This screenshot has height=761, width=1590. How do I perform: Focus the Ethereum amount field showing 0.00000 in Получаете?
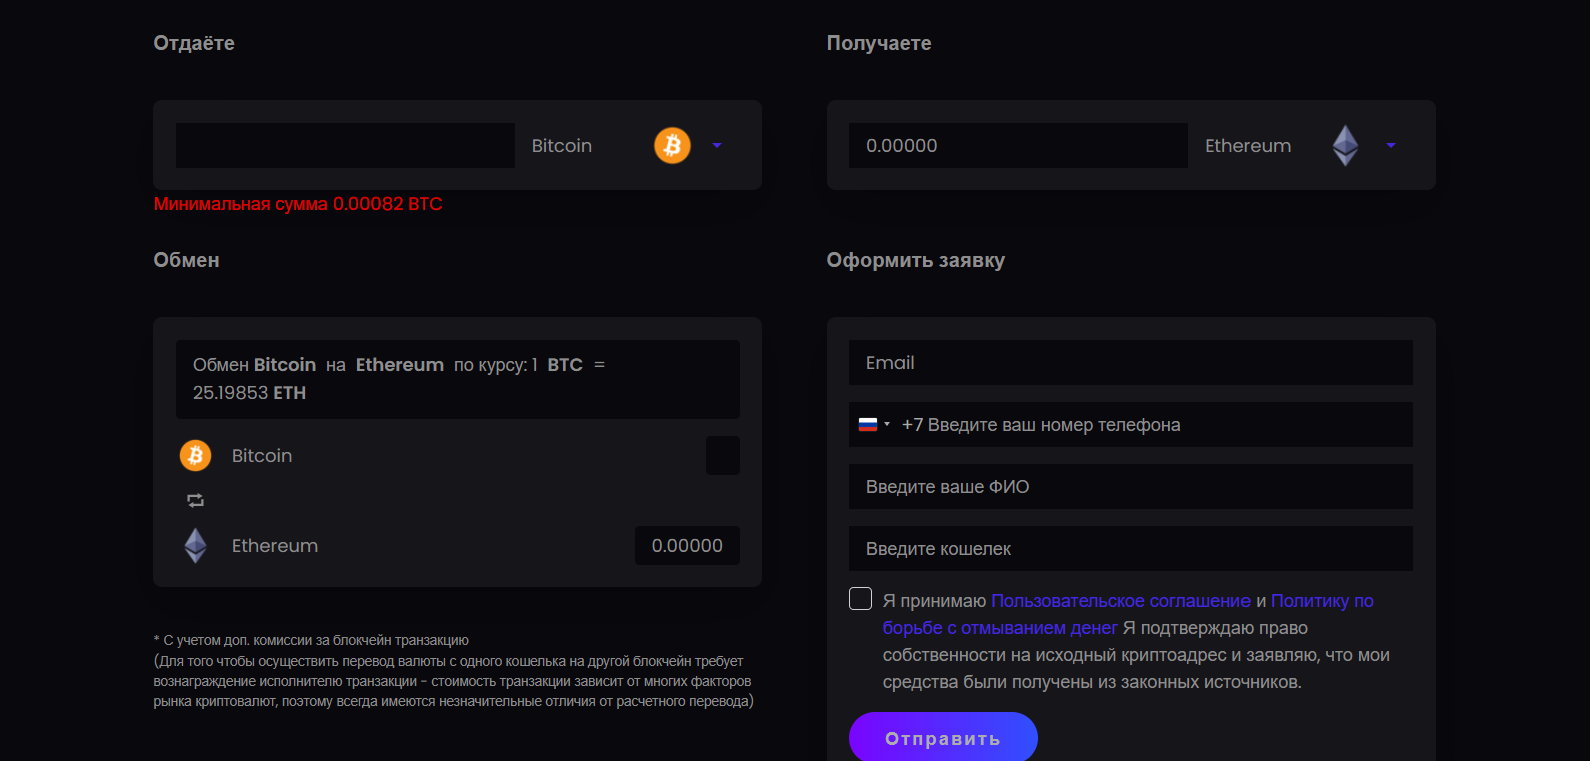[x=1018, y=145]
